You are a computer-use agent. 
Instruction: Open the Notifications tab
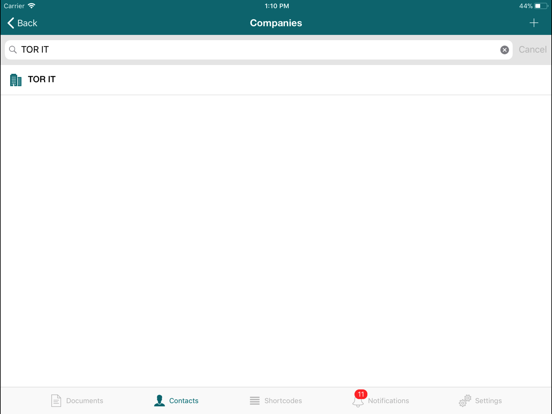(381, 400)
